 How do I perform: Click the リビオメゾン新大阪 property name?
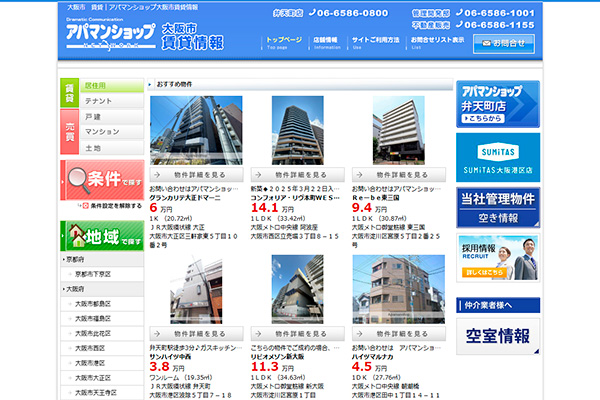tap(277, 357)
